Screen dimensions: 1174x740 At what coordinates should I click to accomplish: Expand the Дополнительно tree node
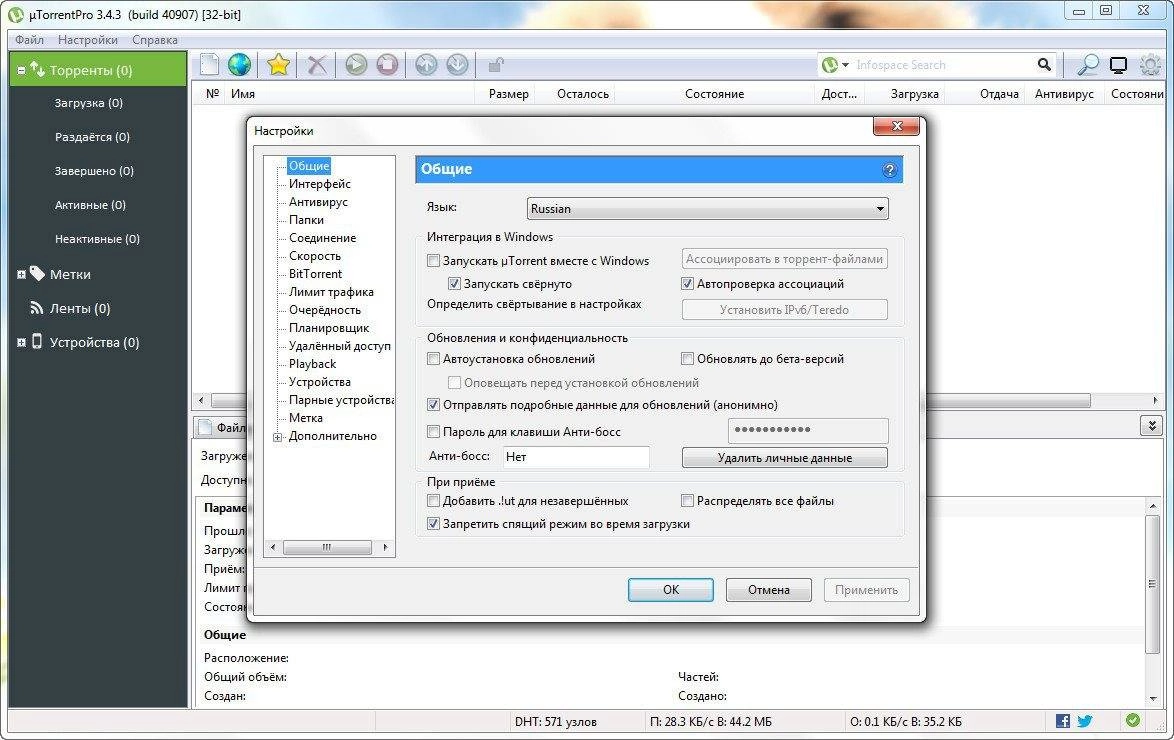[277, 436]
